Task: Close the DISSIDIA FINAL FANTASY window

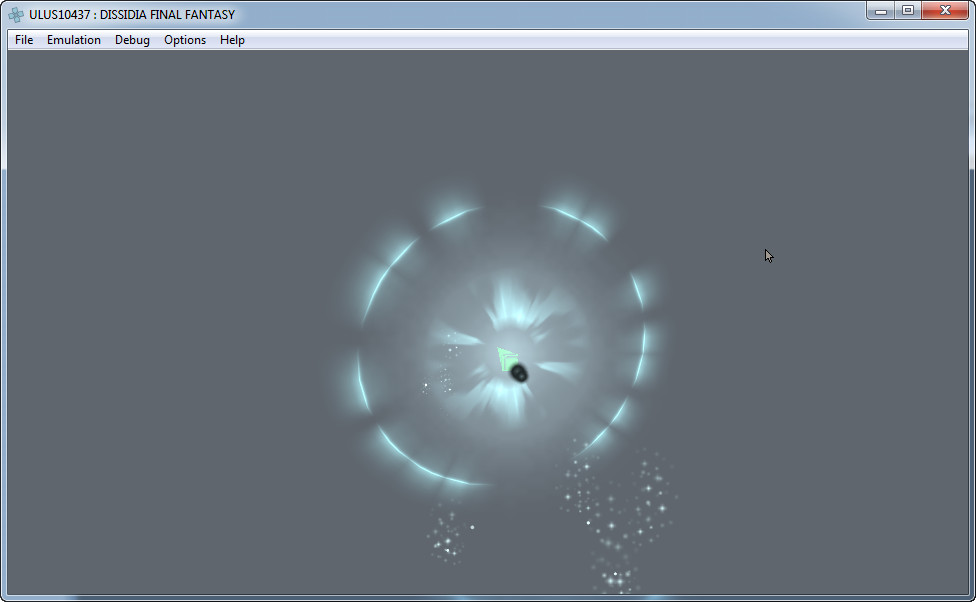Action: [x=945, y=10]
